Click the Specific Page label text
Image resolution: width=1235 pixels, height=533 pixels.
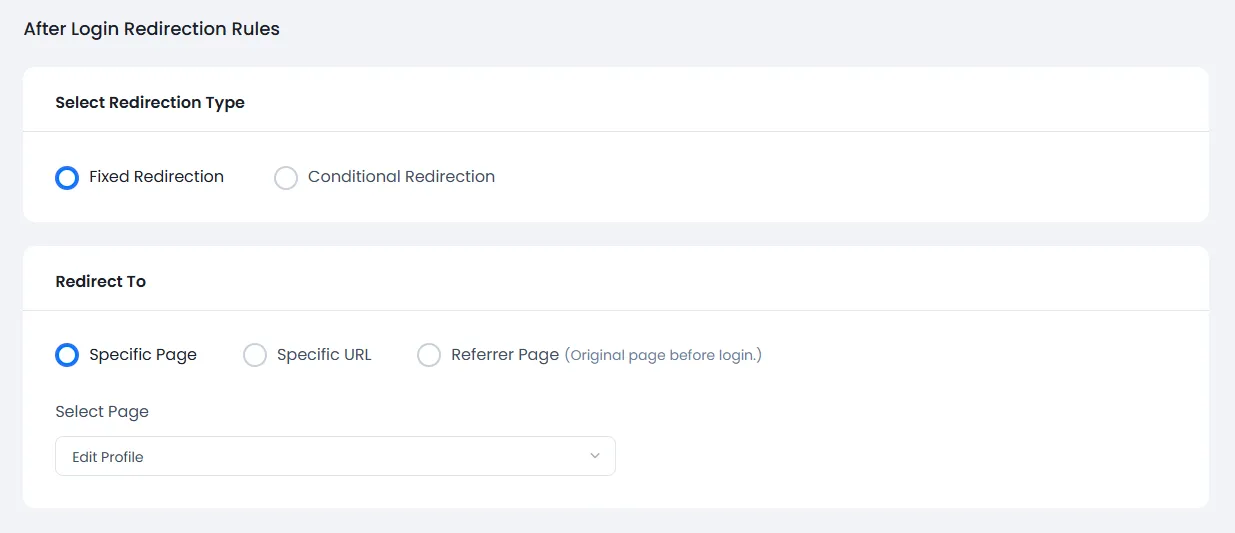pyautogui.click(x=143, y=355)
